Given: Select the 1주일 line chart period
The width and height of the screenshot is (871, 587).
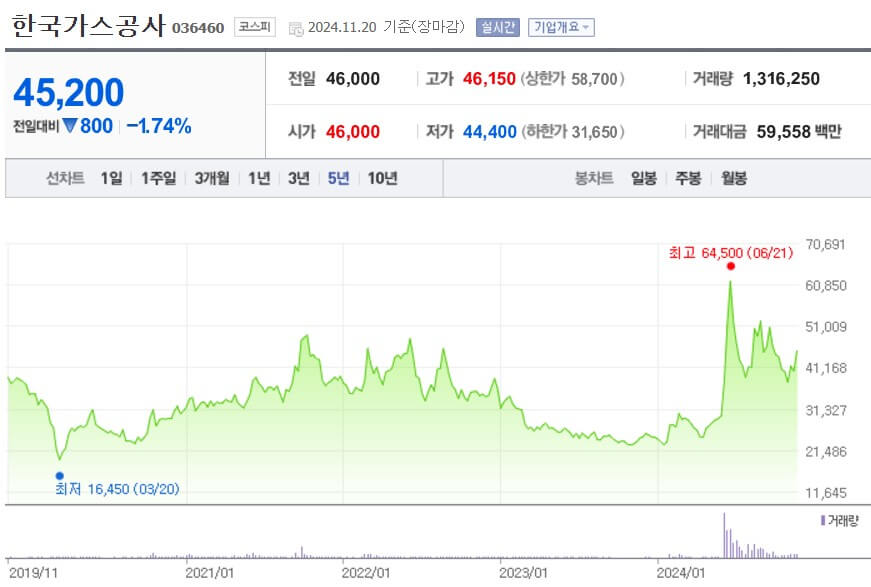Looking at the screenshot, I should pos(158,178).
